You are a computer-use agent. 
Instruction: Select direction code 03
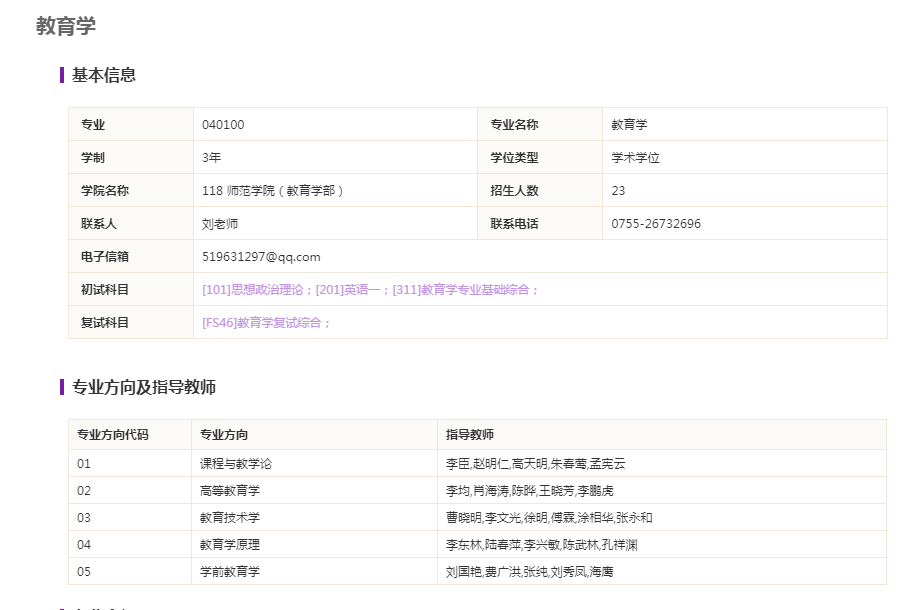pos(84,518)
